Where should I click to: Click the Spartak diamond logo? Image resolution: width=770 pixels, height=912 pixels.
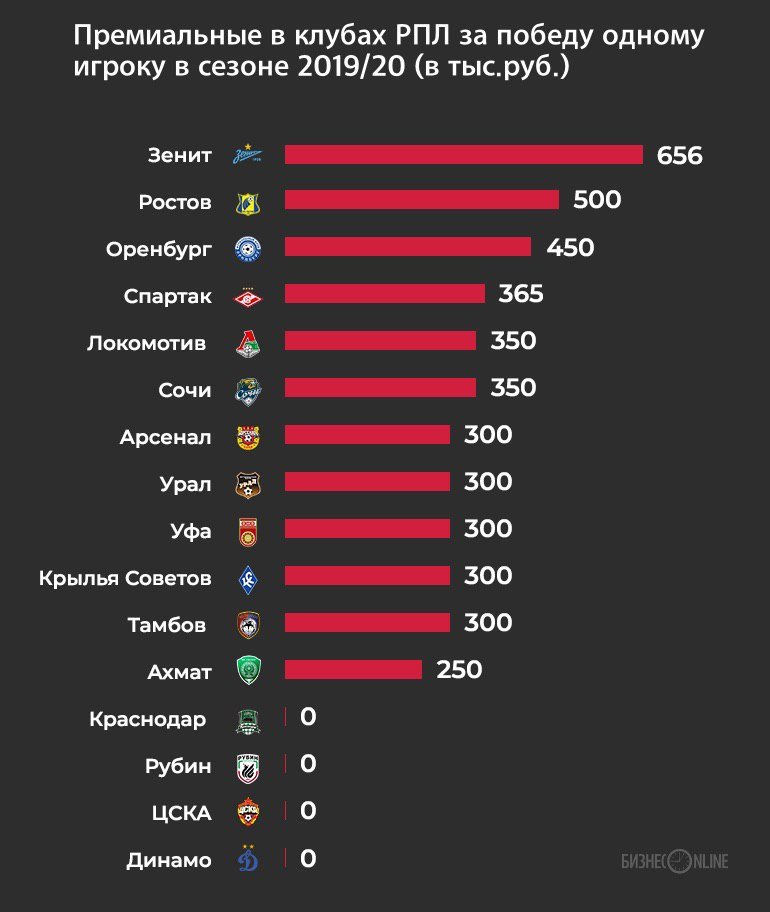[x=248, y=295]
